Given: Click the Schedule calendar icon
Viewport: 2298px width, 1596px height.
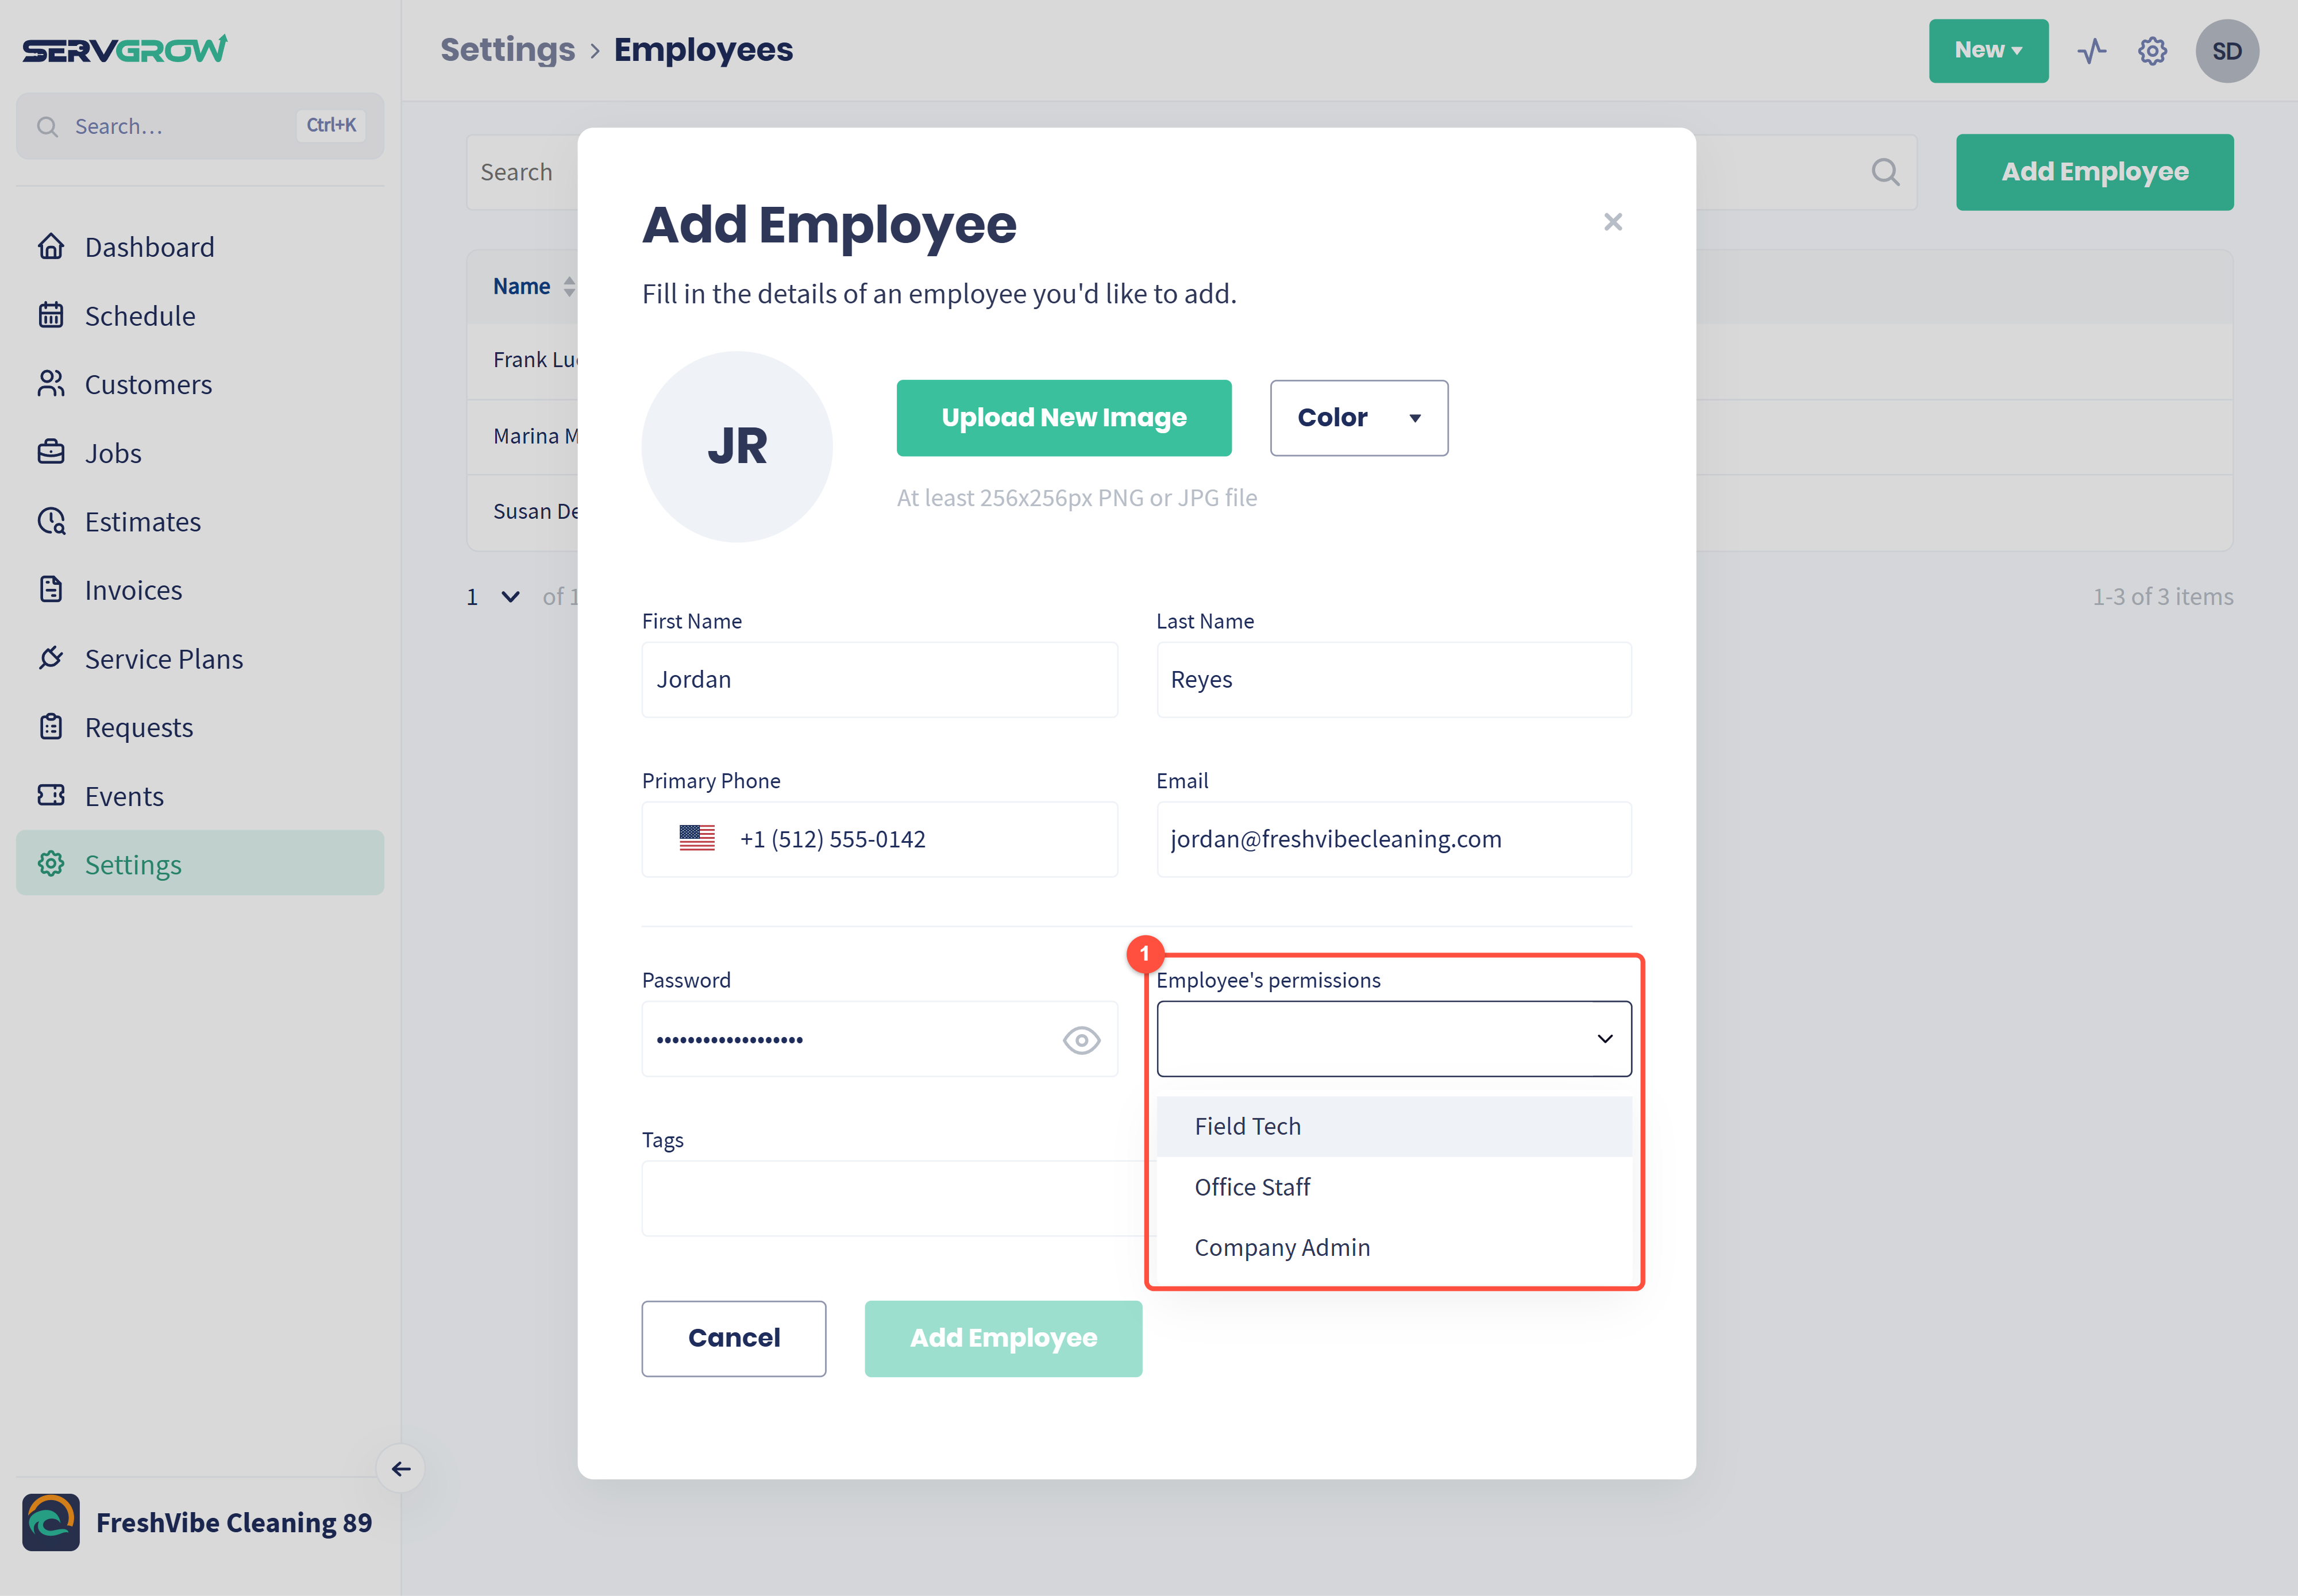Looking at the screenshot, I should pos(51,315).
